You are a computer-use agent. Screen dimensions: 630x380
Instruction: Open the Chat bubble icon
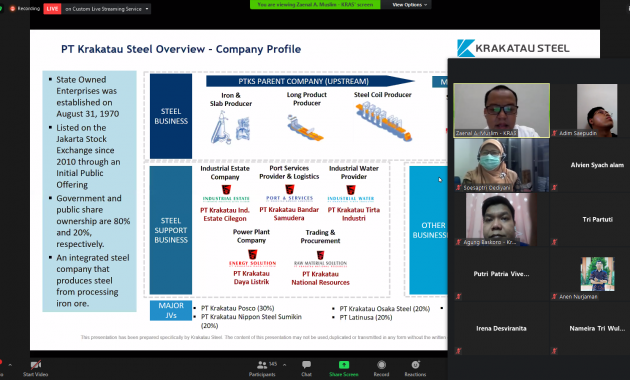tap(307, 365)
